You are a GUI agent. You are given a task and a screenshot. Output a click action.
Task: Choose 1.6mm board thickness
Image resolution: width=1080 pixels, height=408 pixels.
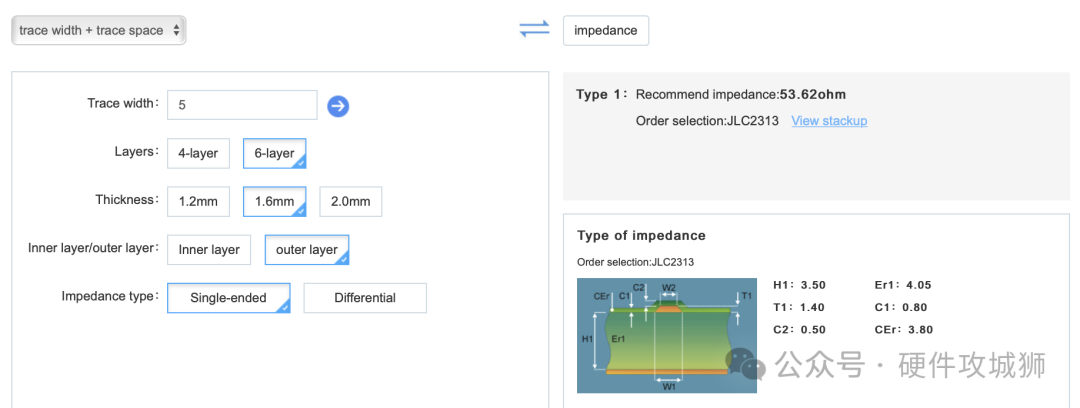[274, 201]
